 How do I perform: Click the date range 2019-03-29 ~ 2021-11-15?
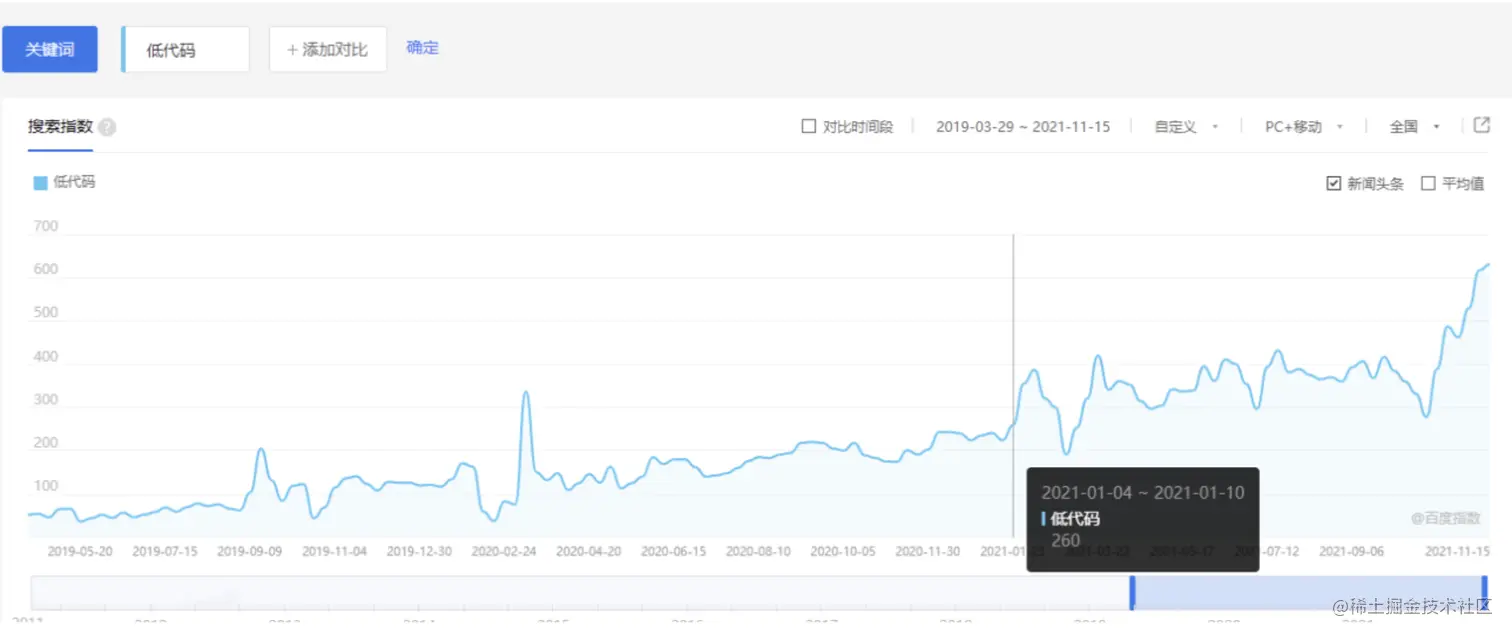[x=1022, y=127]
